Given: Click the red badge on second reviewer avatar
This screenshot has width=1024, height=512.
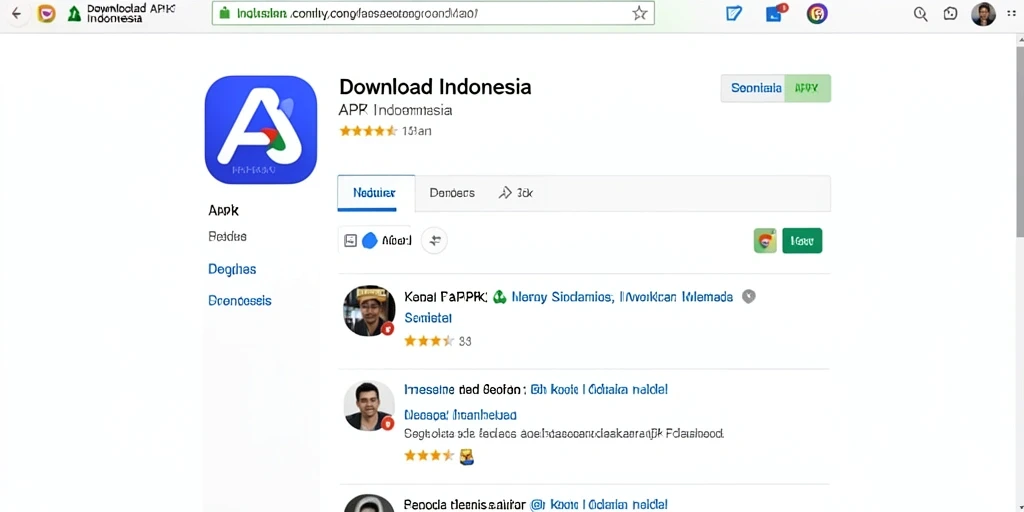Looking at the screenshot, I should point(387,424).
